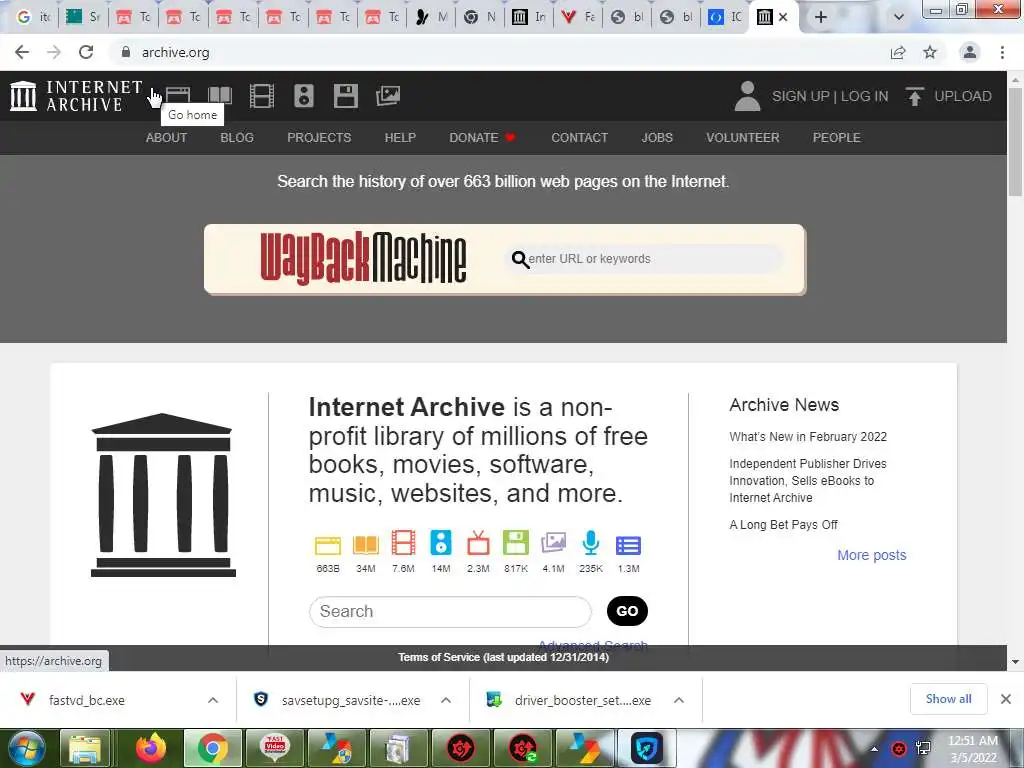The image size is (1024, 768).
Task: Open What's New in February 2022 post
Action: (x=808, y=437)
